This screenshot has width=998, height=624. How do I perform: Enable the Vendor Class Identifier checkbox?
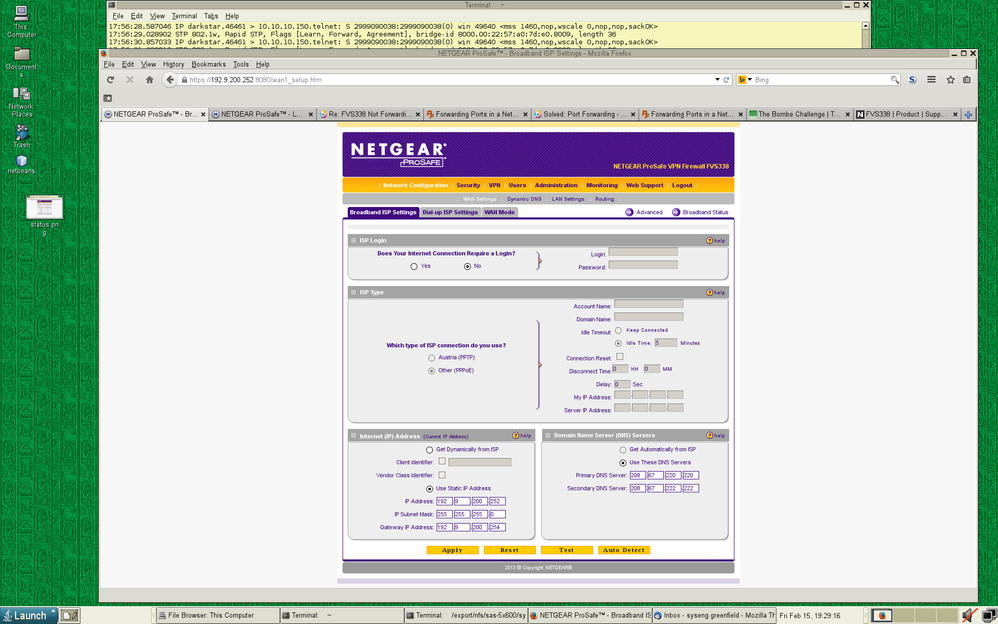[x=441, y=476]
